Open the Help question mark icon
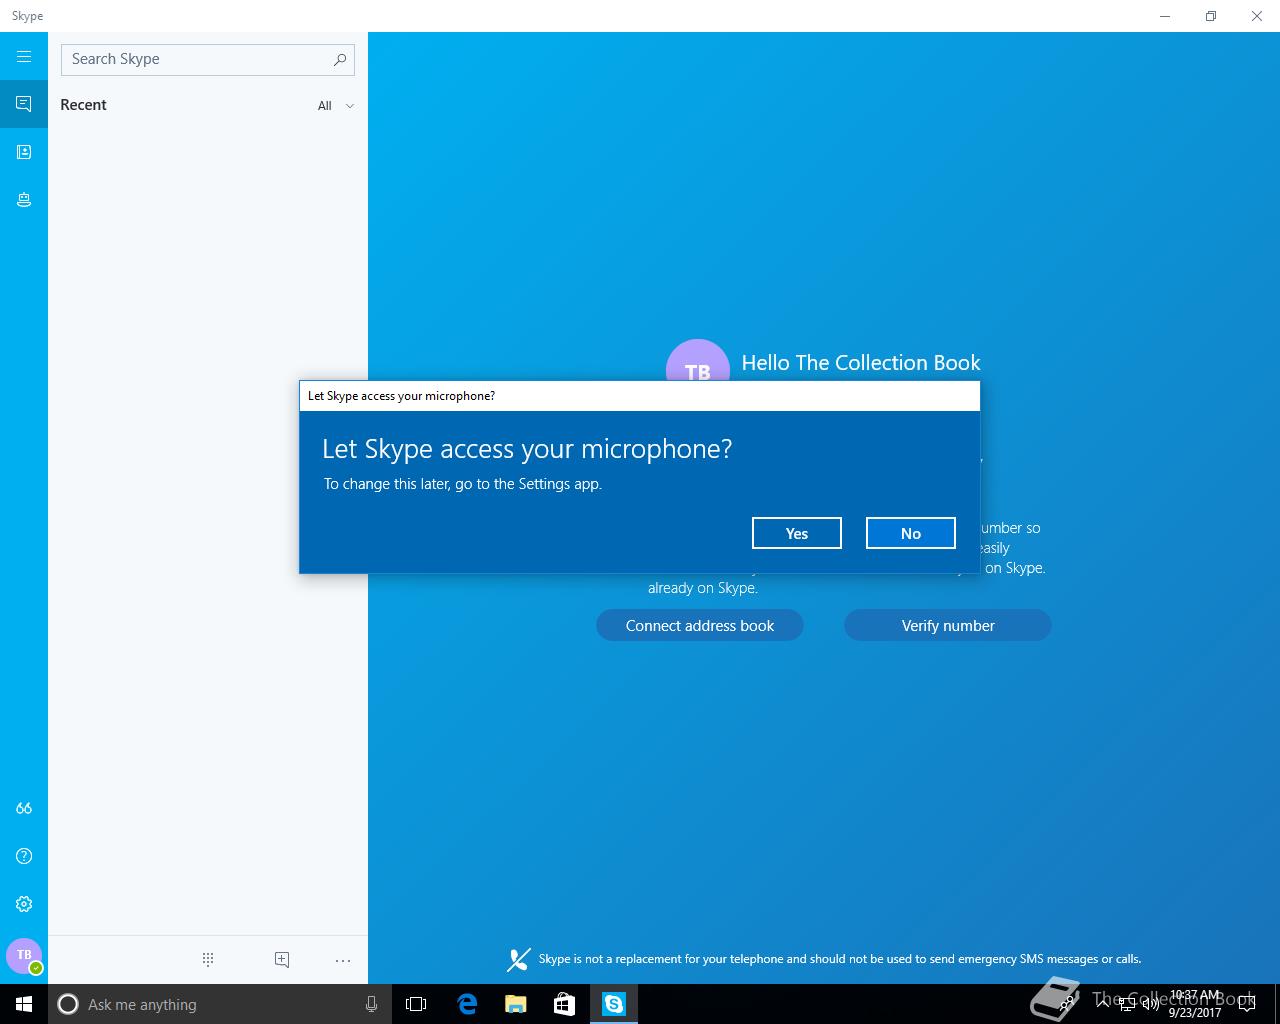1280x1024 pixels. 24,856
